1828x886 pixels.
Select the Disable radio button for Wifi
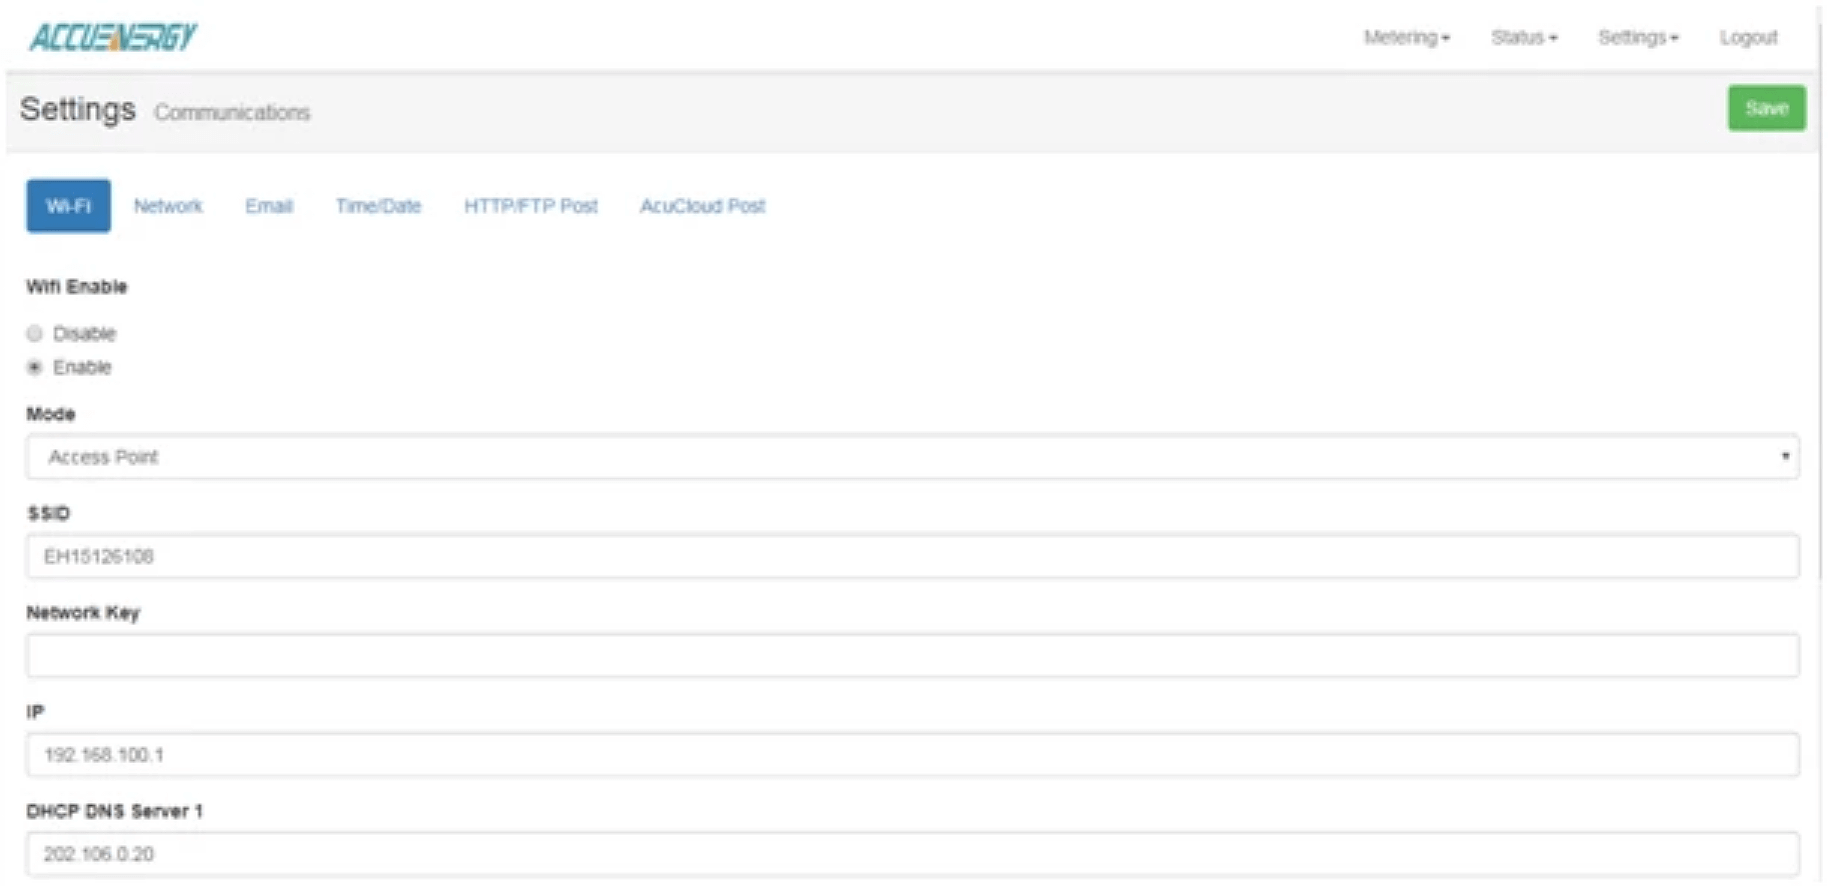coord(35,333)
